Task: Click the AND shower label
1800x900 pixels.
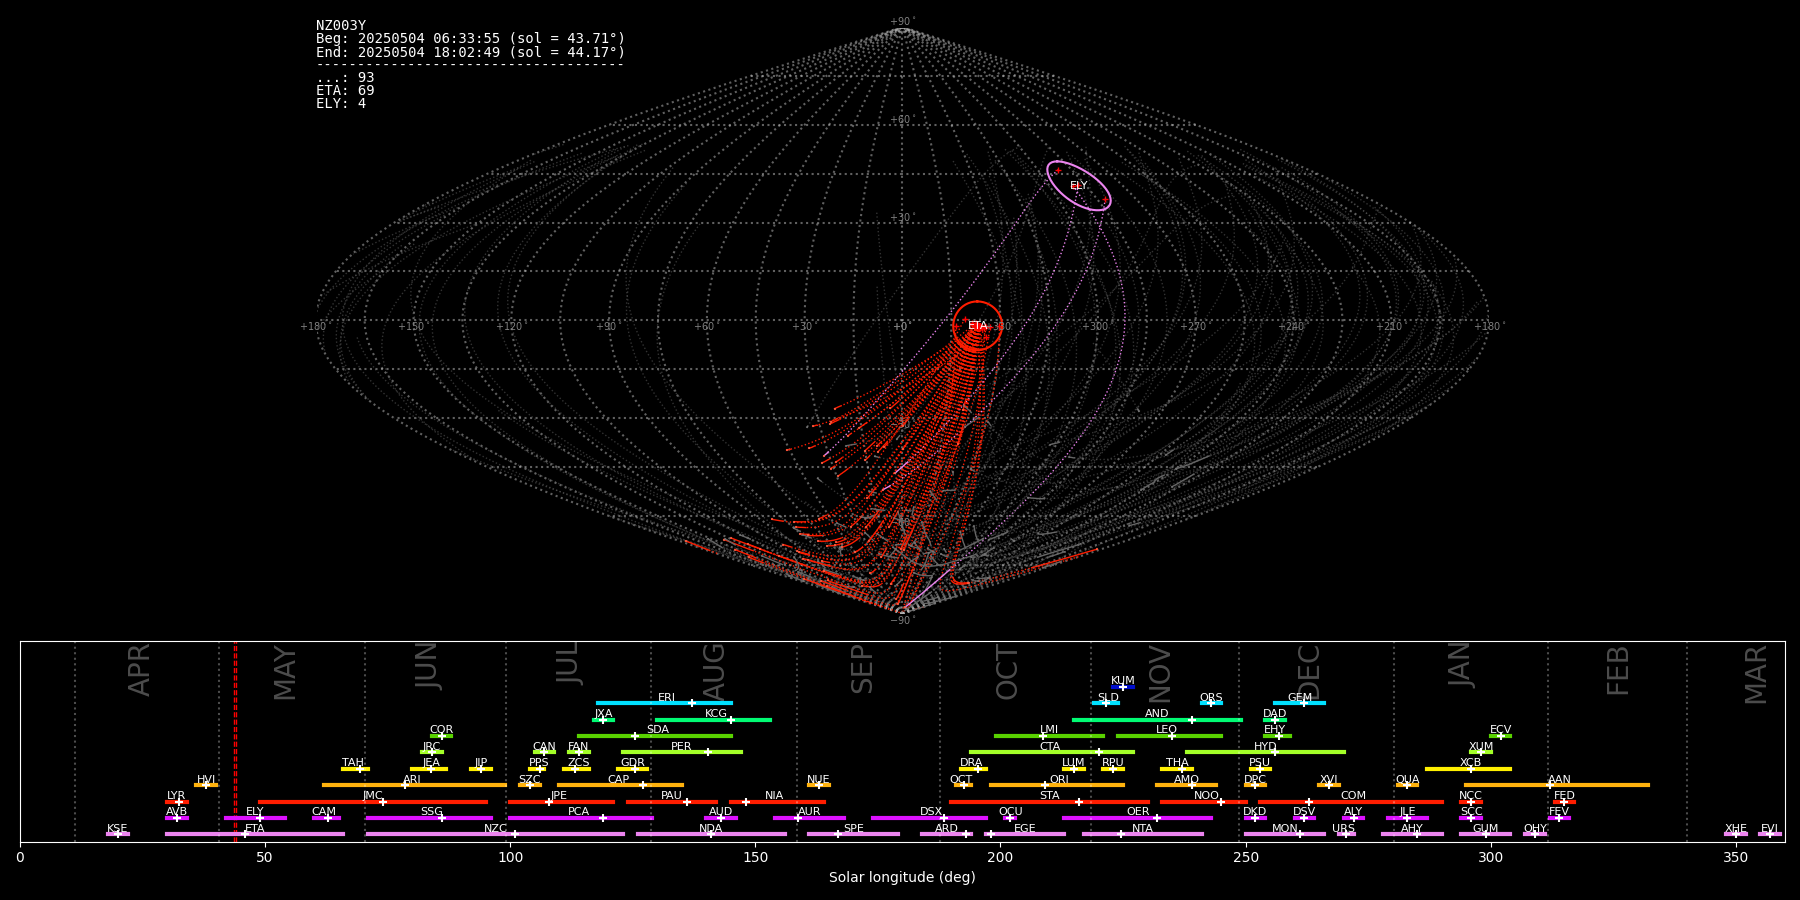Action: click(1156, 714)
